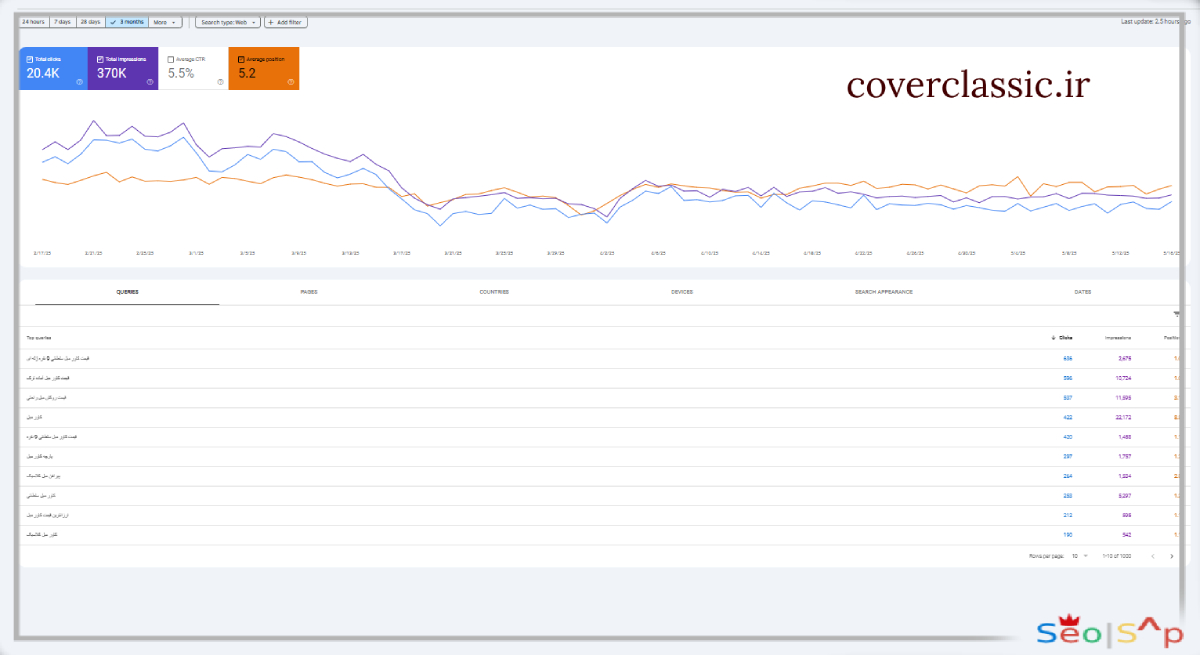Switch to the Pages tab
This screenshot has height=655, width=1200.
tap(309, 292)
